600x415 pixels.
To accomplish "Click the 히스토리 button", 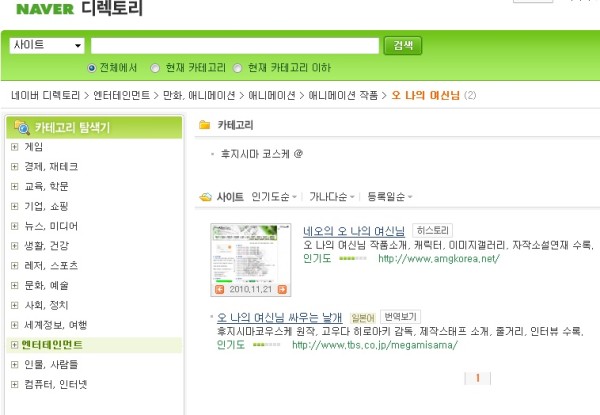I will click(x=432, y=231).
